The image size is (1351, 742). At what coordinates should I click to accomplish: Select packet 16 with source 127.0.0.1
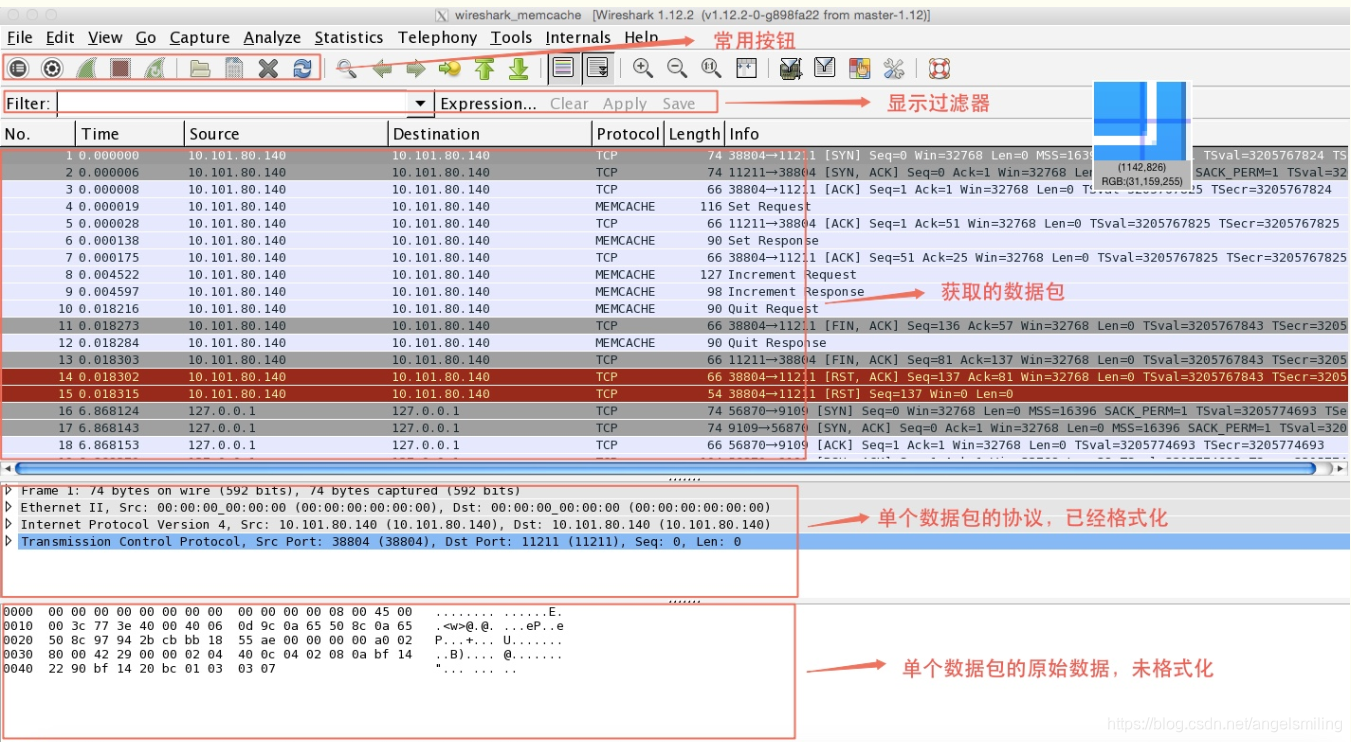point(675,411)
